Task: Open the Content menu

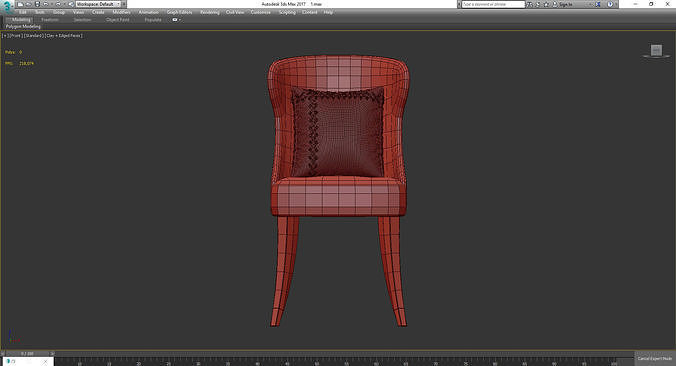Action: [310, 12]
